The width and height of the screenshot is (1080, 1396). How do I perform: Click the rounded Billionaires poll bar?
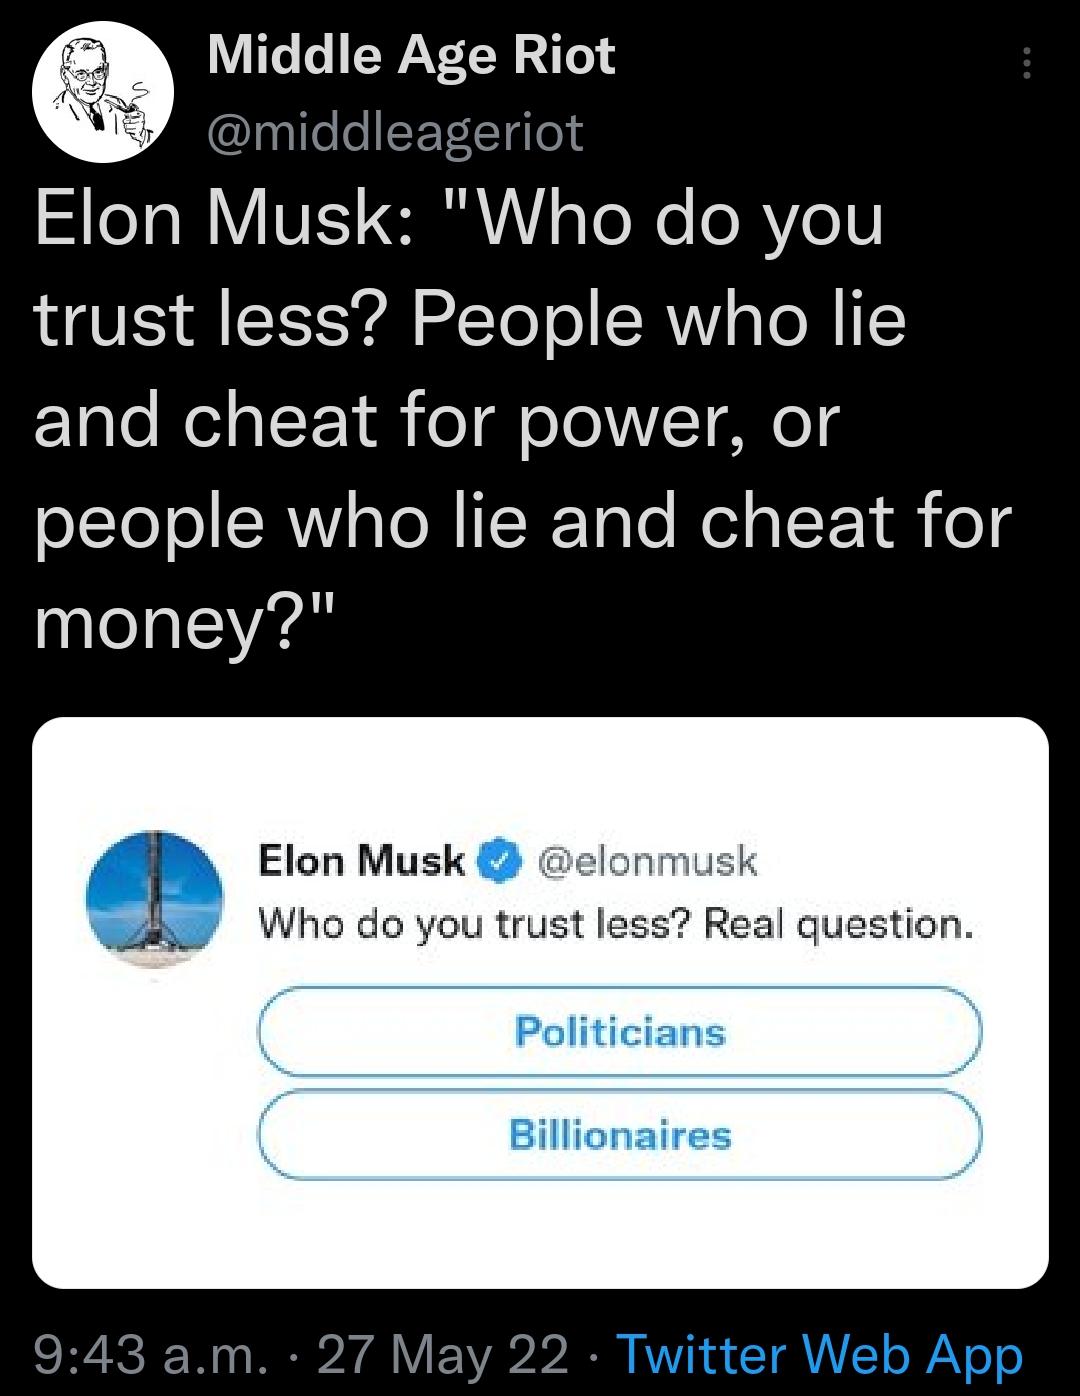620,1137
